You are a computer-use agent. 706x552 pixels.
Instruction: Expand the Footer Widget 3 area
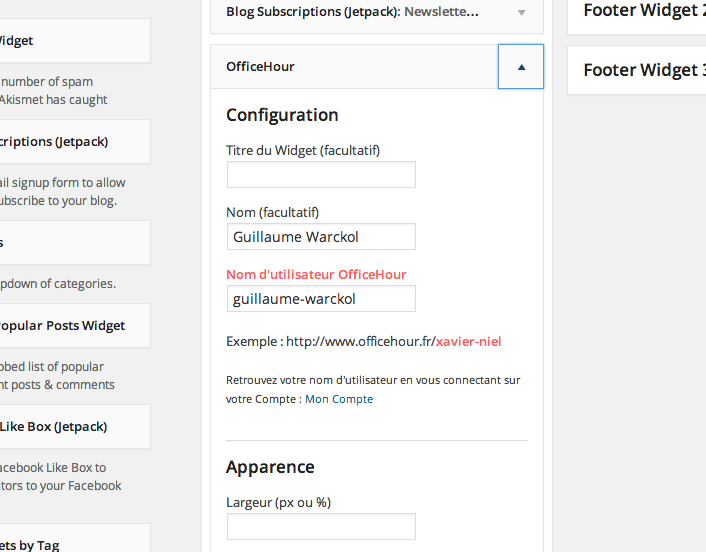(x=637, y=70)
